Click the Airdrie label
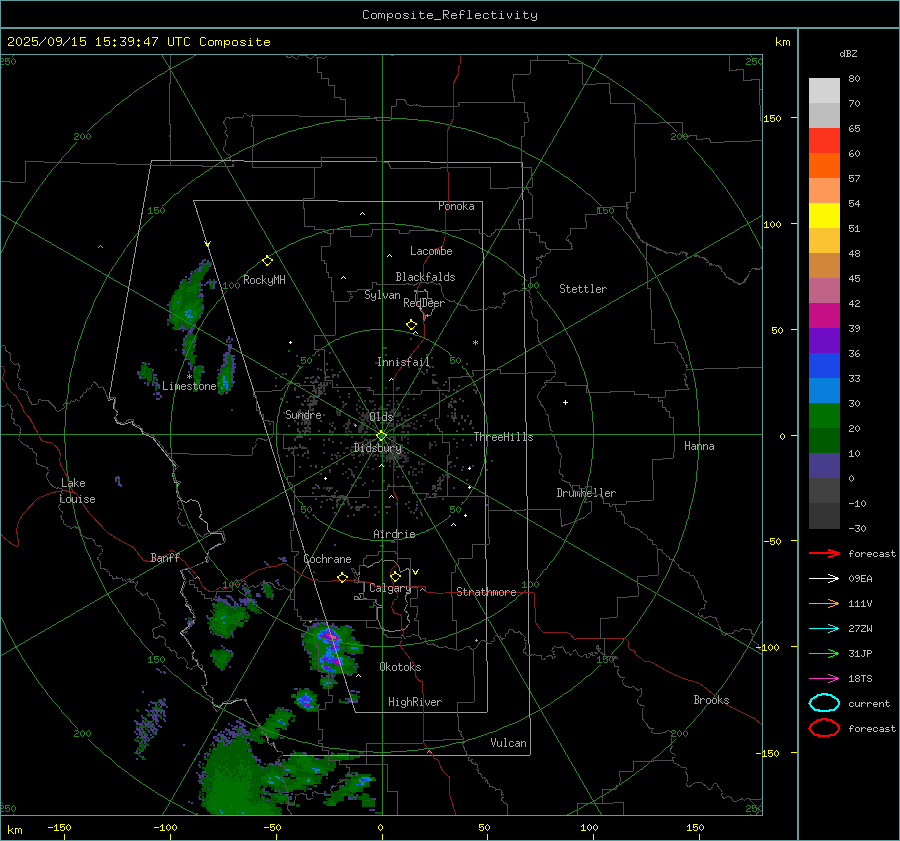 pyautogui.click(x=394, y=534)
